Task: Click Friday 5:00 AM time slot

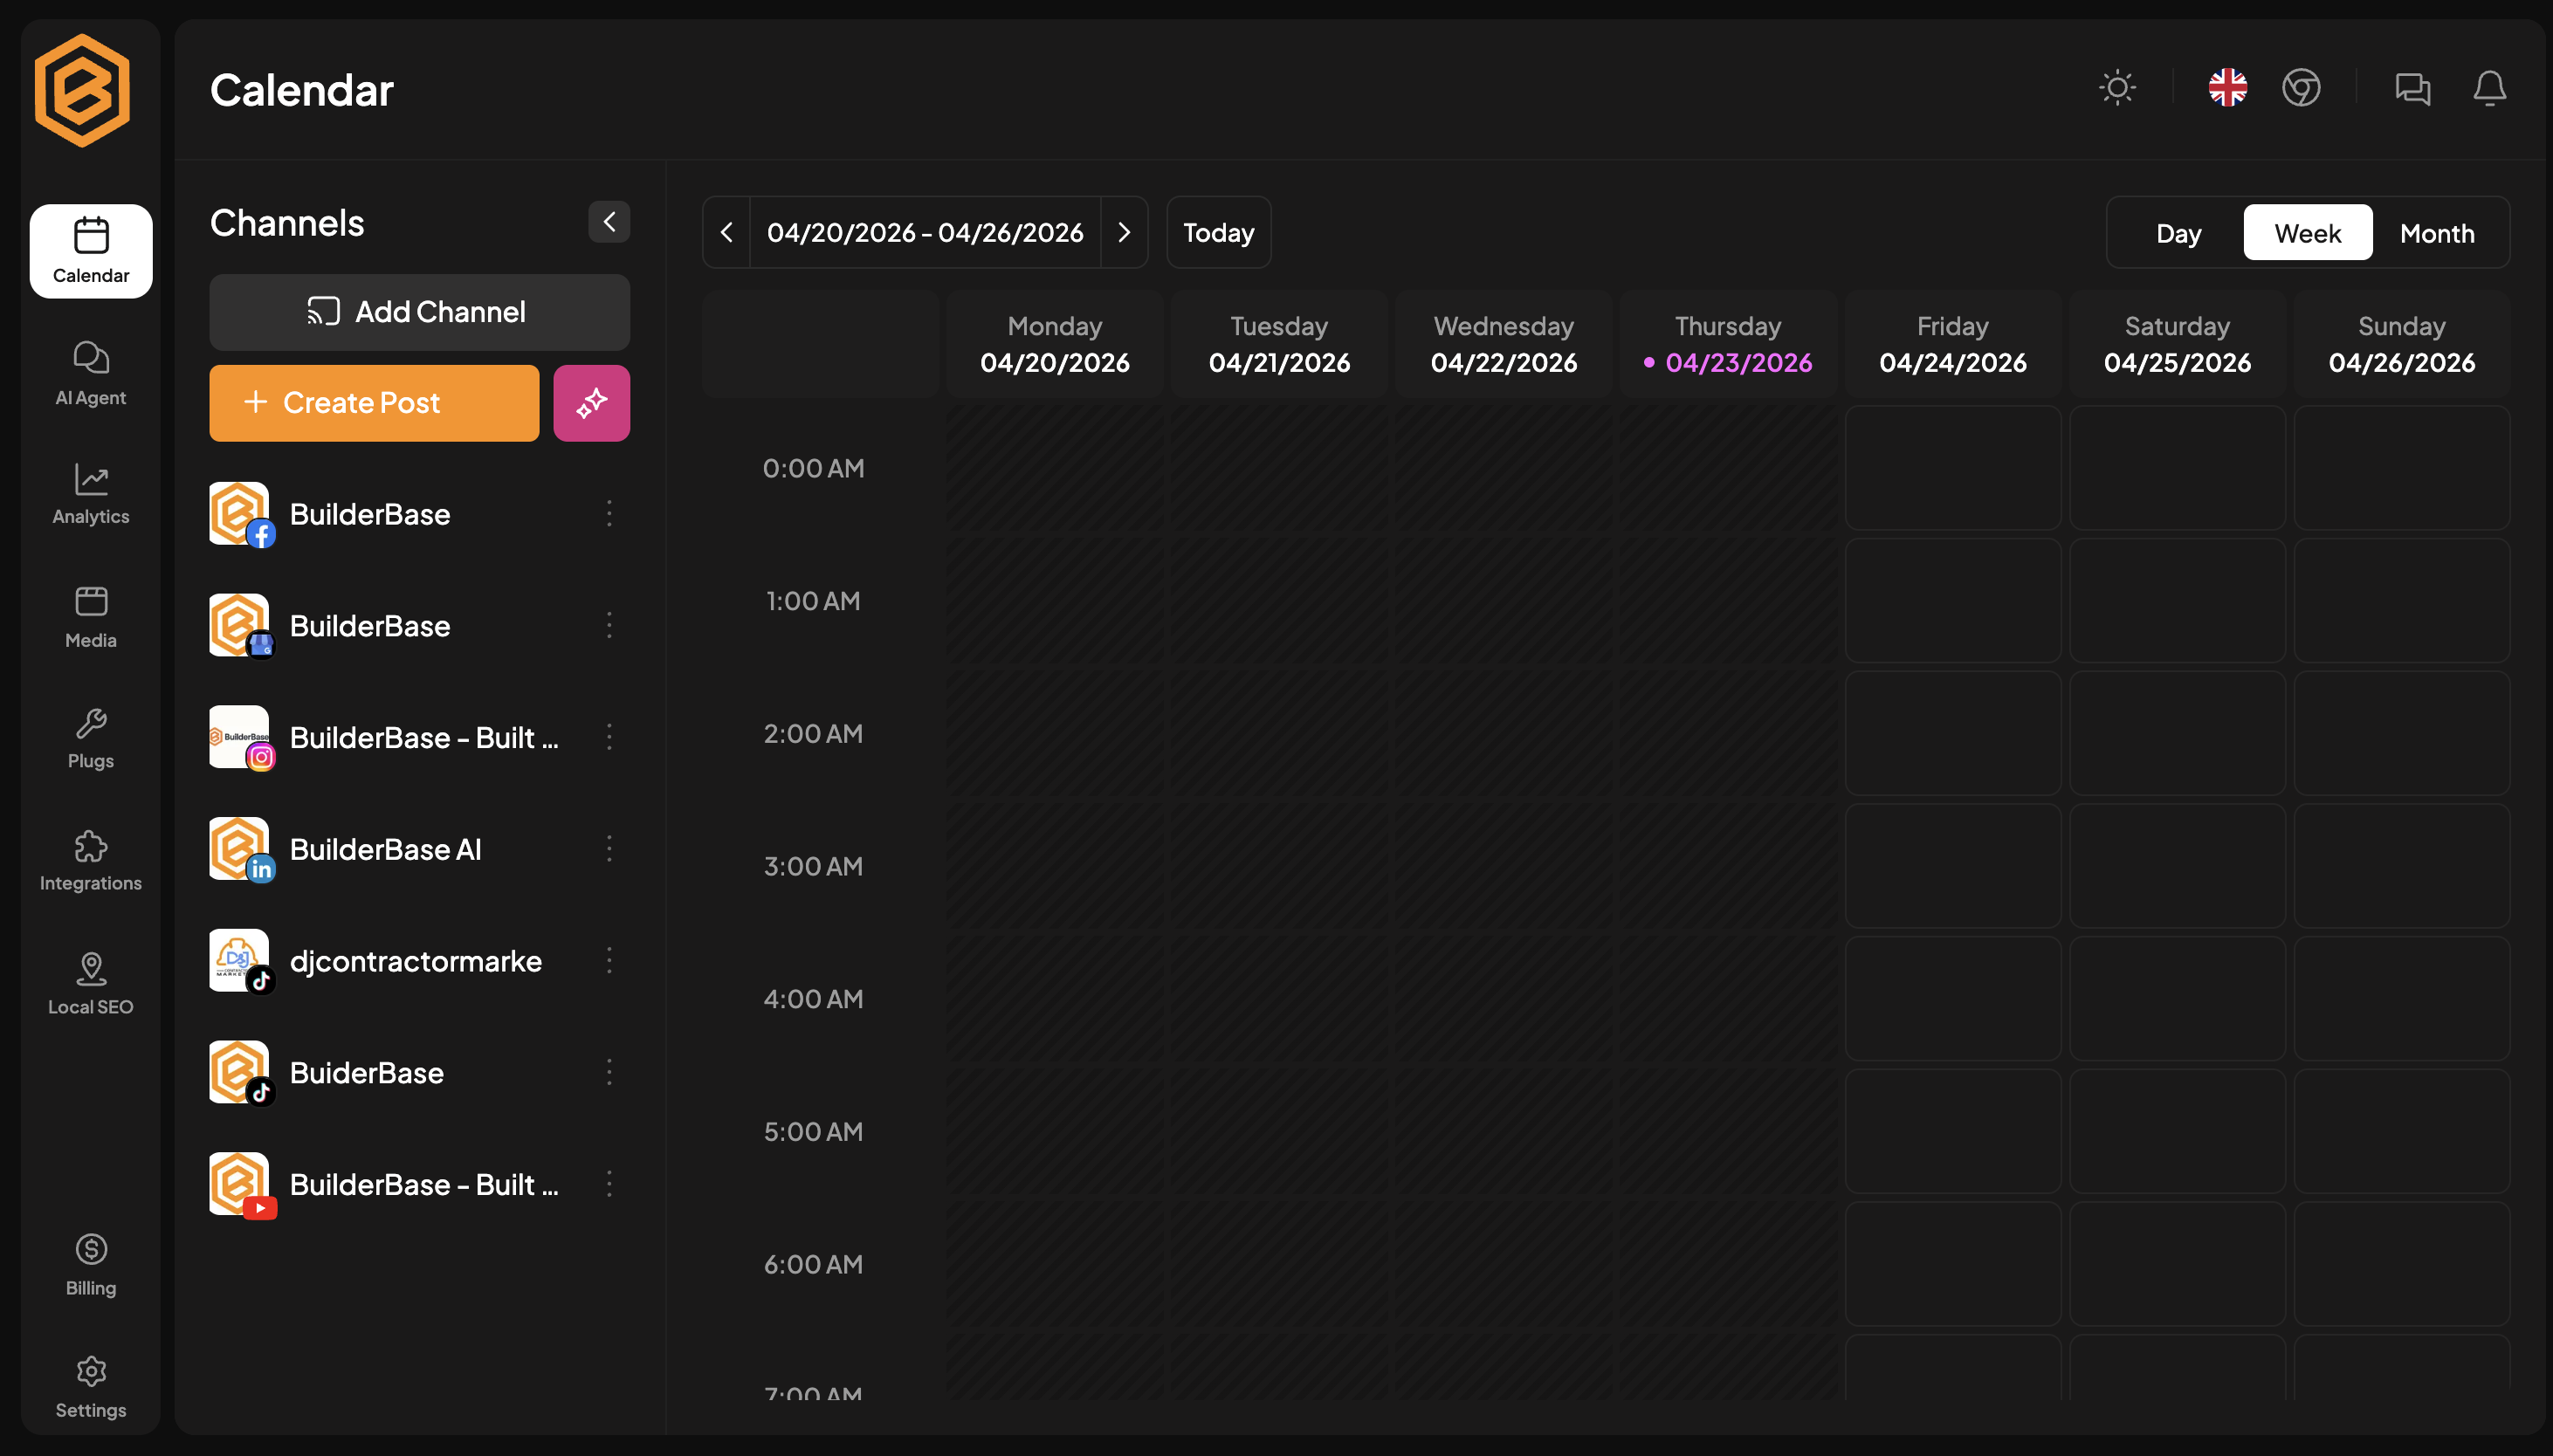Action: coord(1952,1131)
